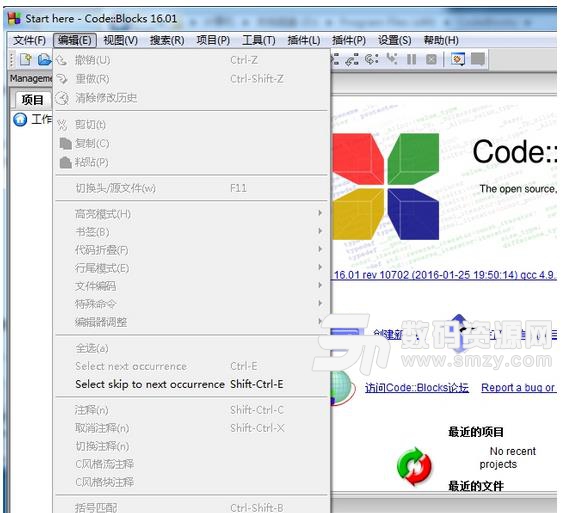Expand the 高亮模式(H) submenu arrow
Screen dimensions: 563x513
320,213
